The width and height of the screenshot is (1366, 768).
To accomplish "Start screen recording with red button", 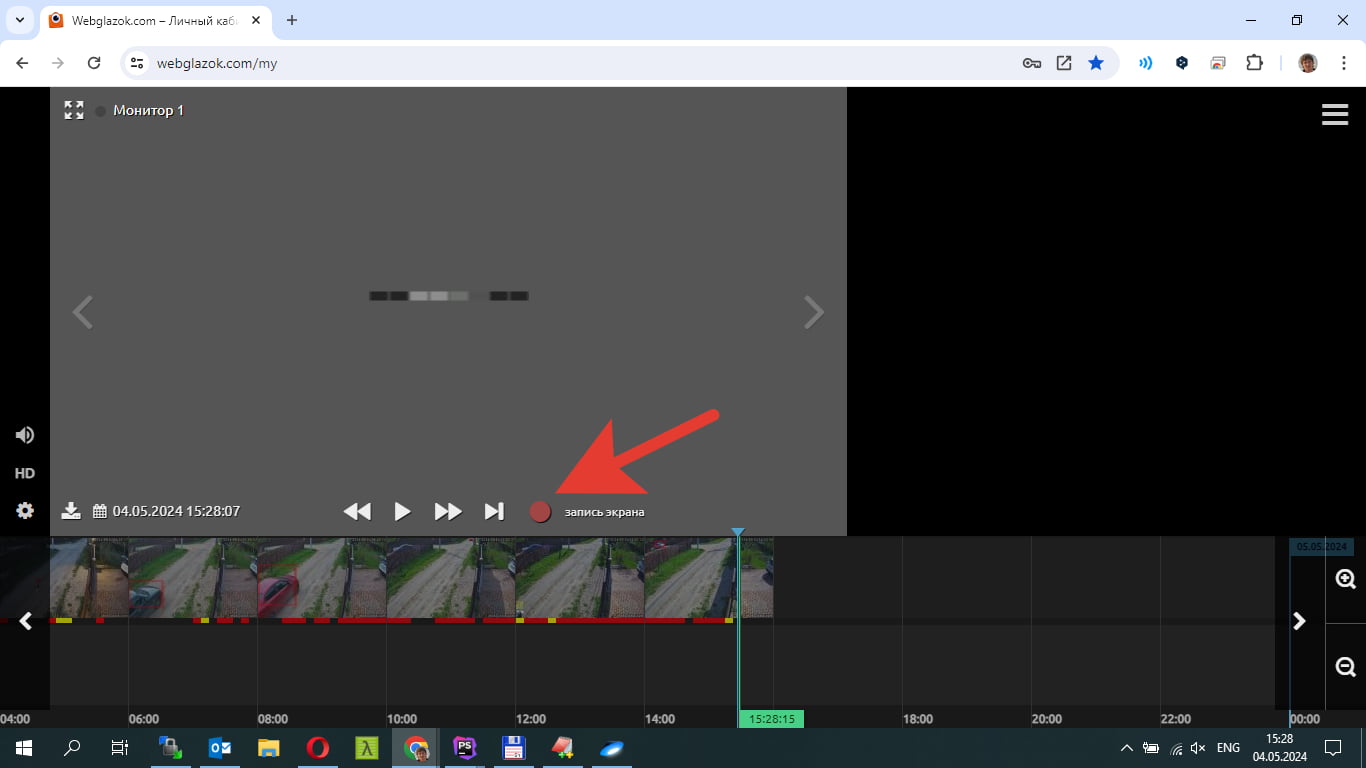I will click(540, 512).
